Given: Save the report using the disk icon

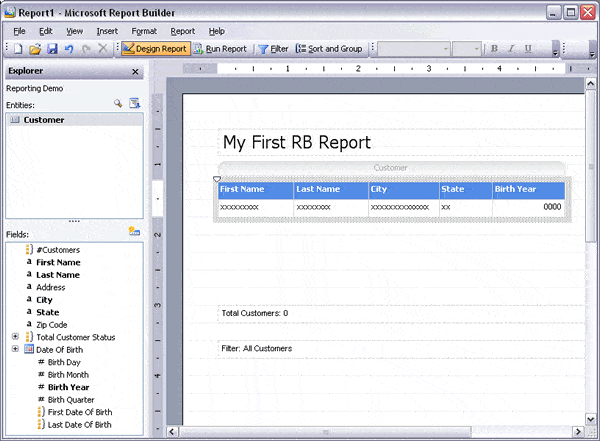Looking at the screenshot, I should tap(52, 48).
